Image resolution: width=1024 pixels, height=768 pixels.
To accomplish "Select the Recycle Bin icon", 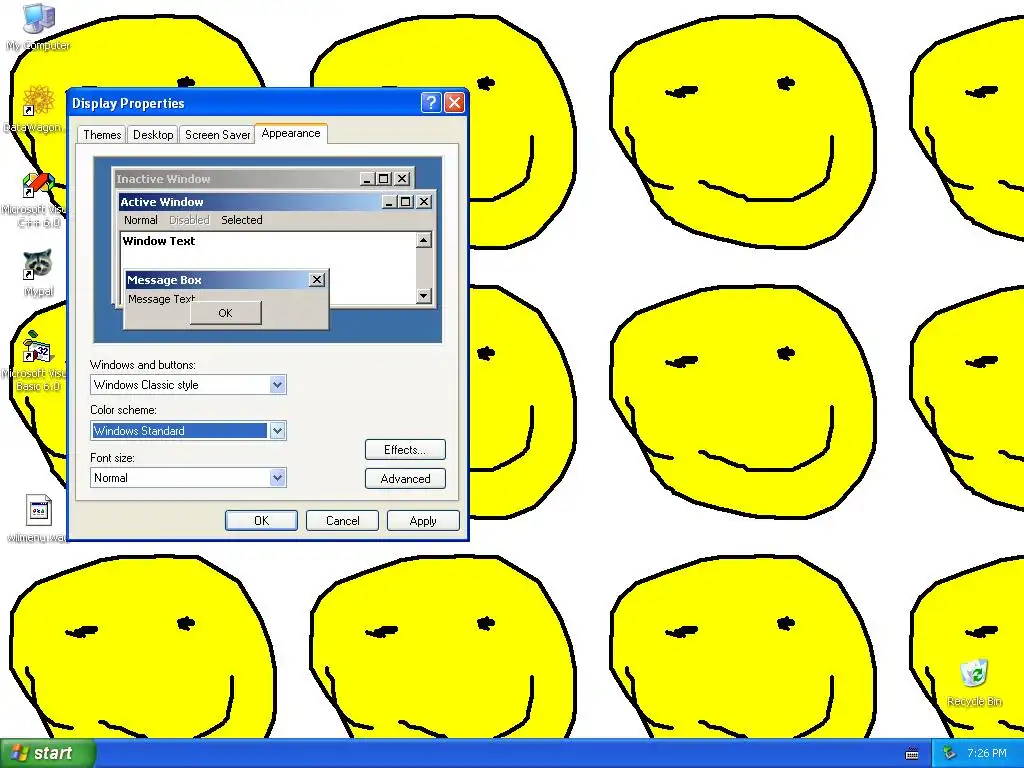I will pos(974,682).
